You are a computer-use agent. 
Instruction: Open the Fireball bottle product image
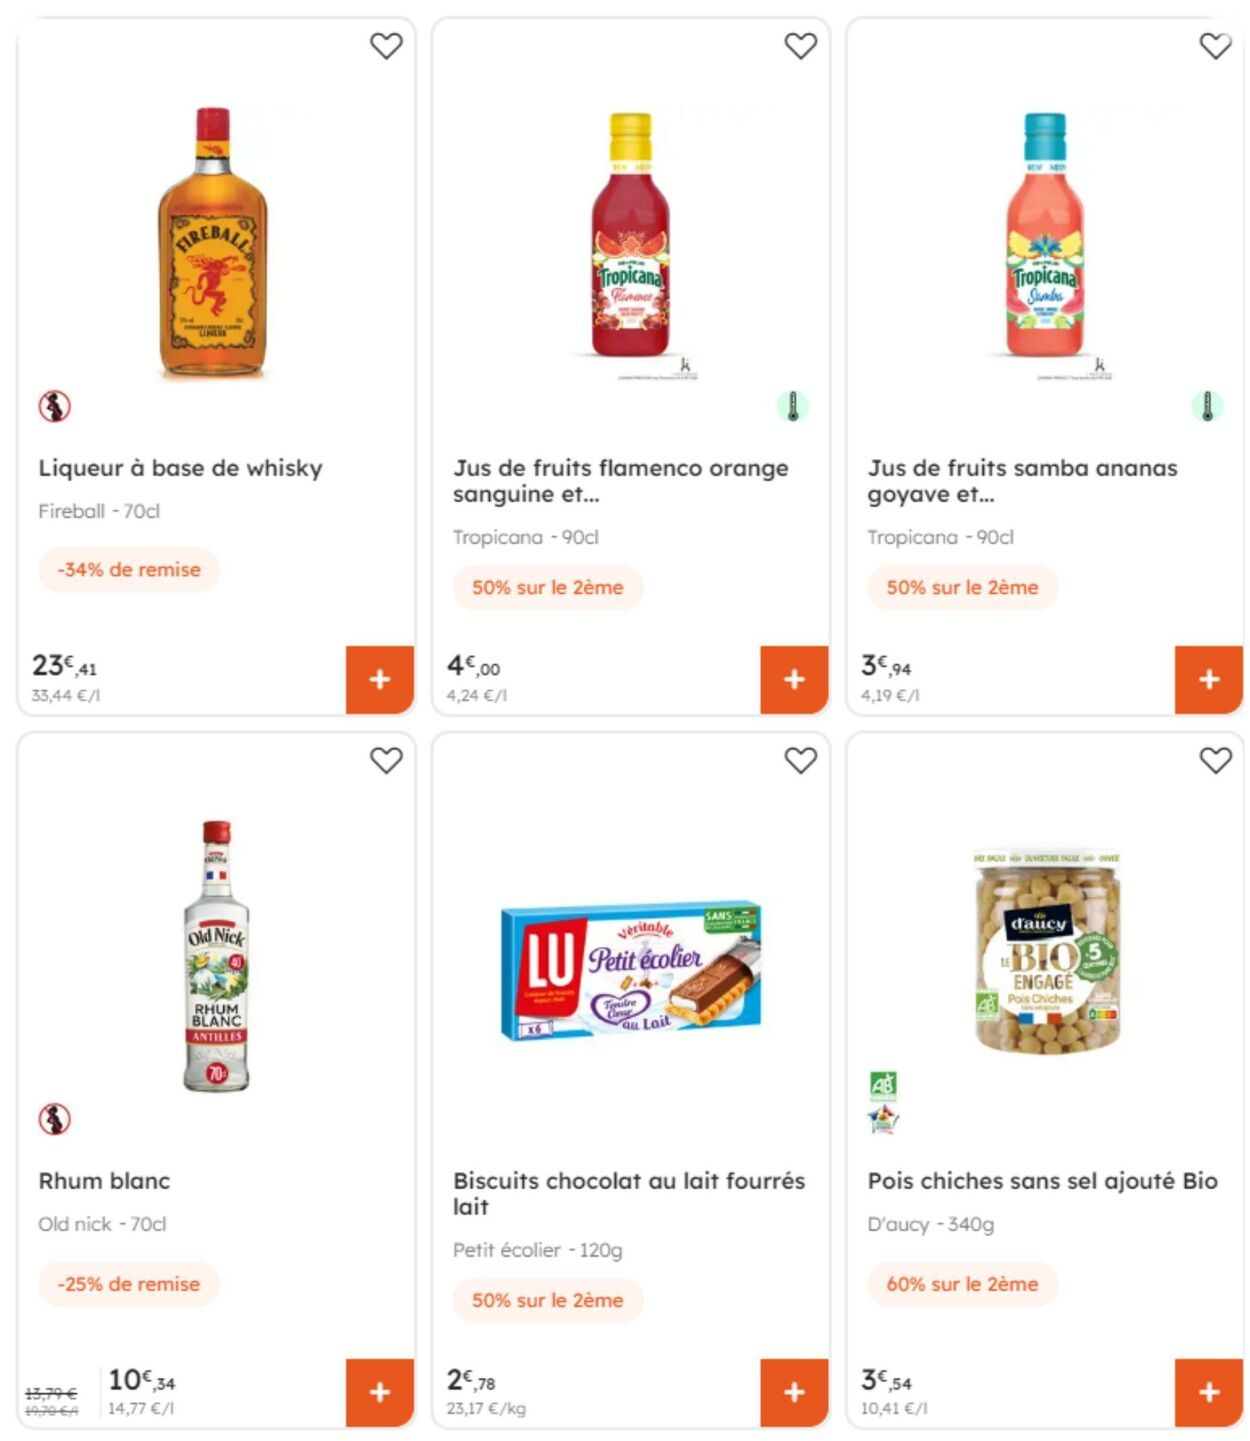point(213,242)
